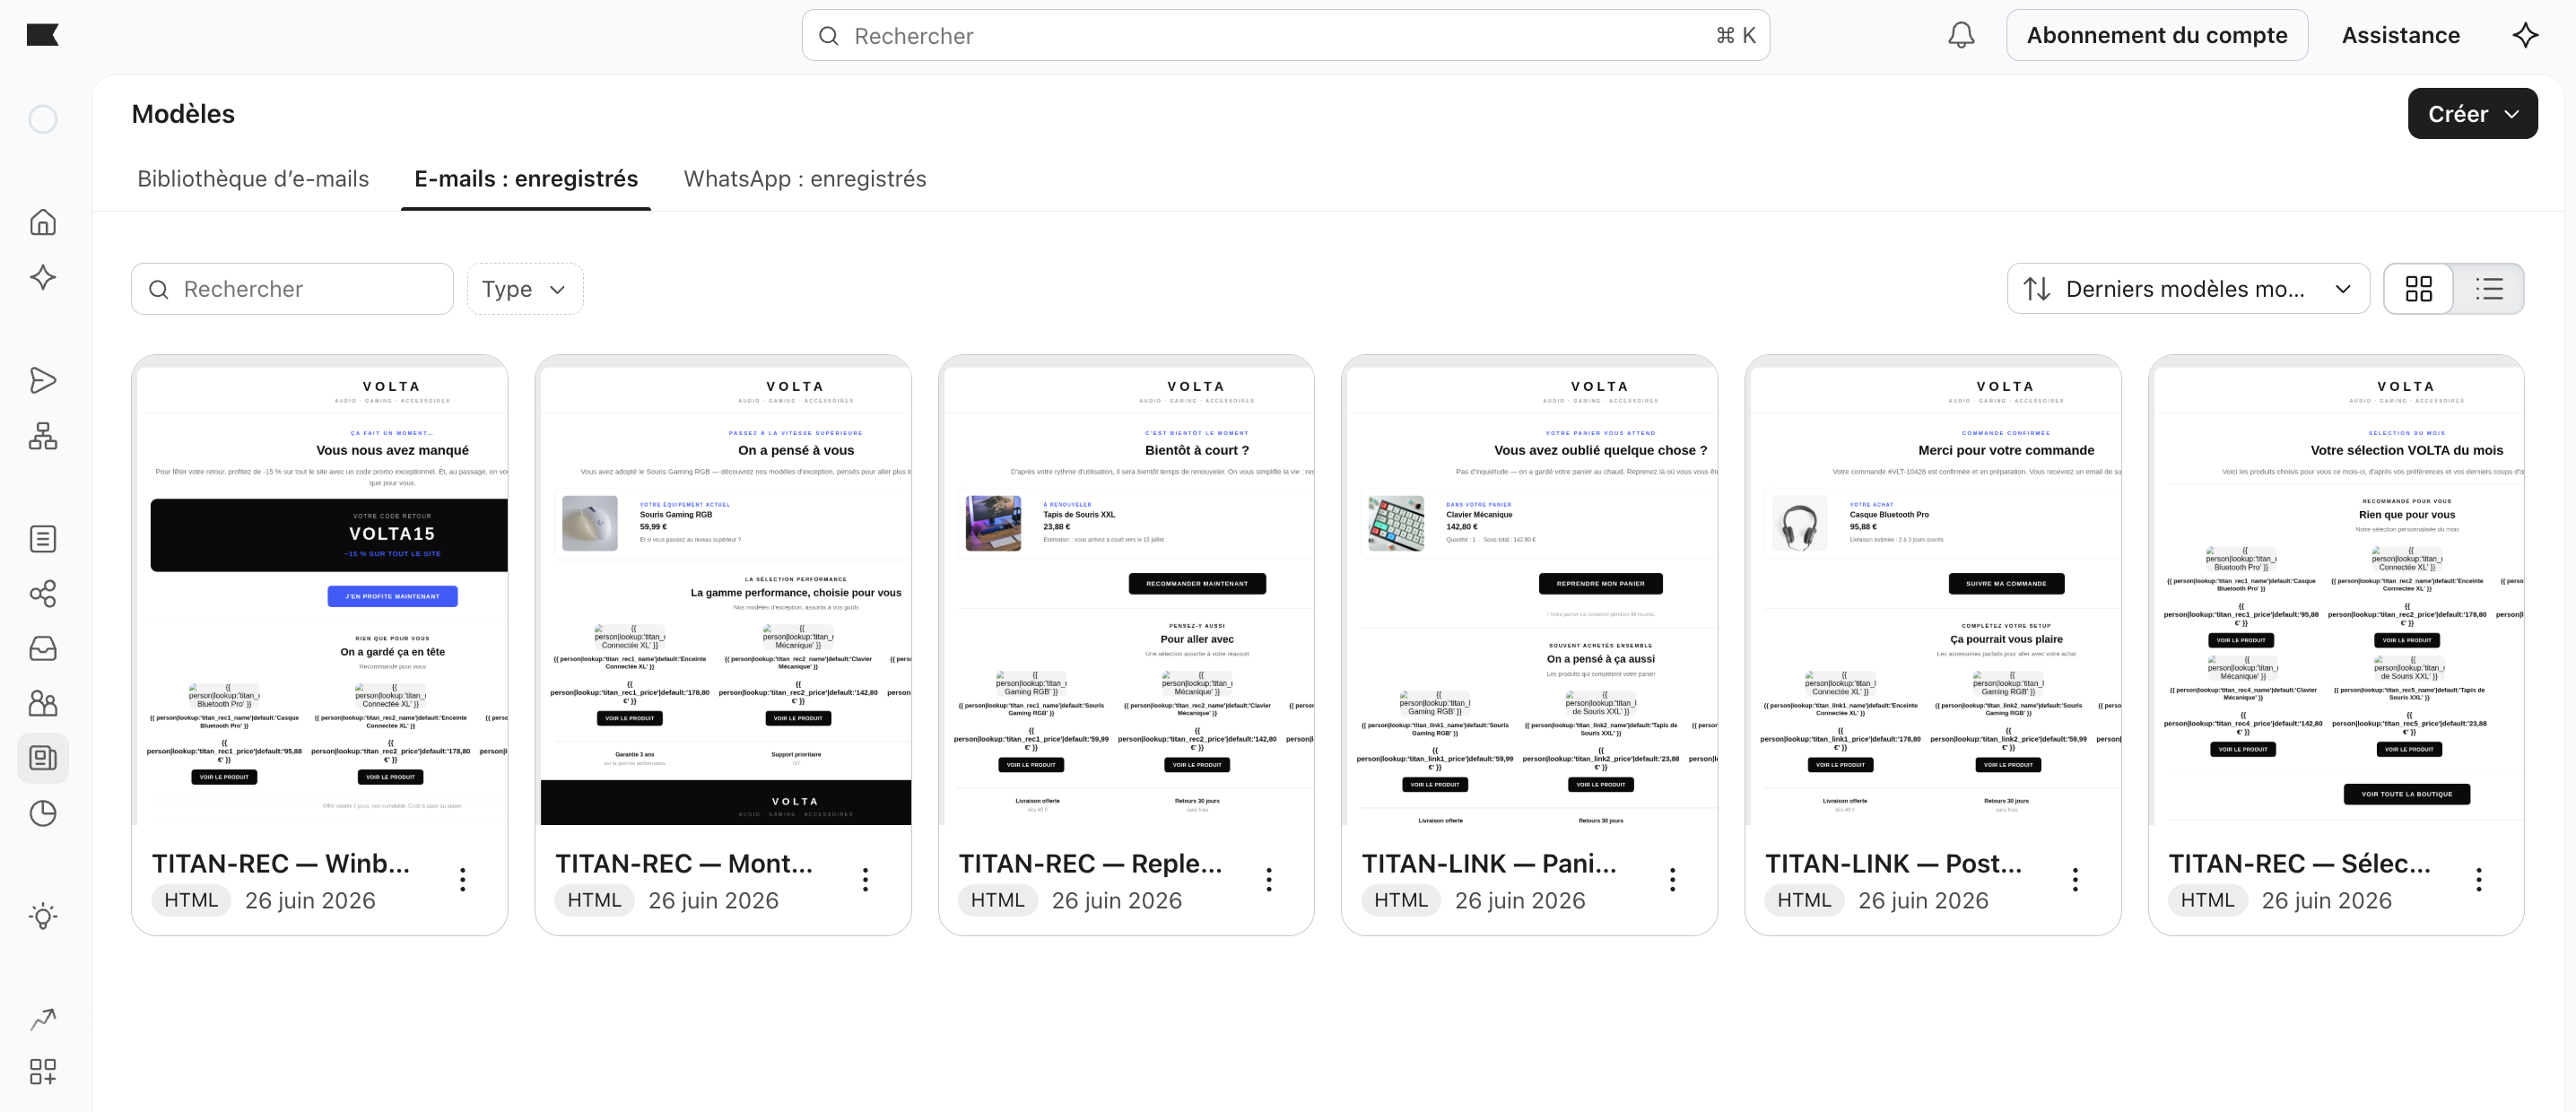Open the Forms list sidebar icon
This screenshot has height=1112, width=2576.
click(43, 539)
